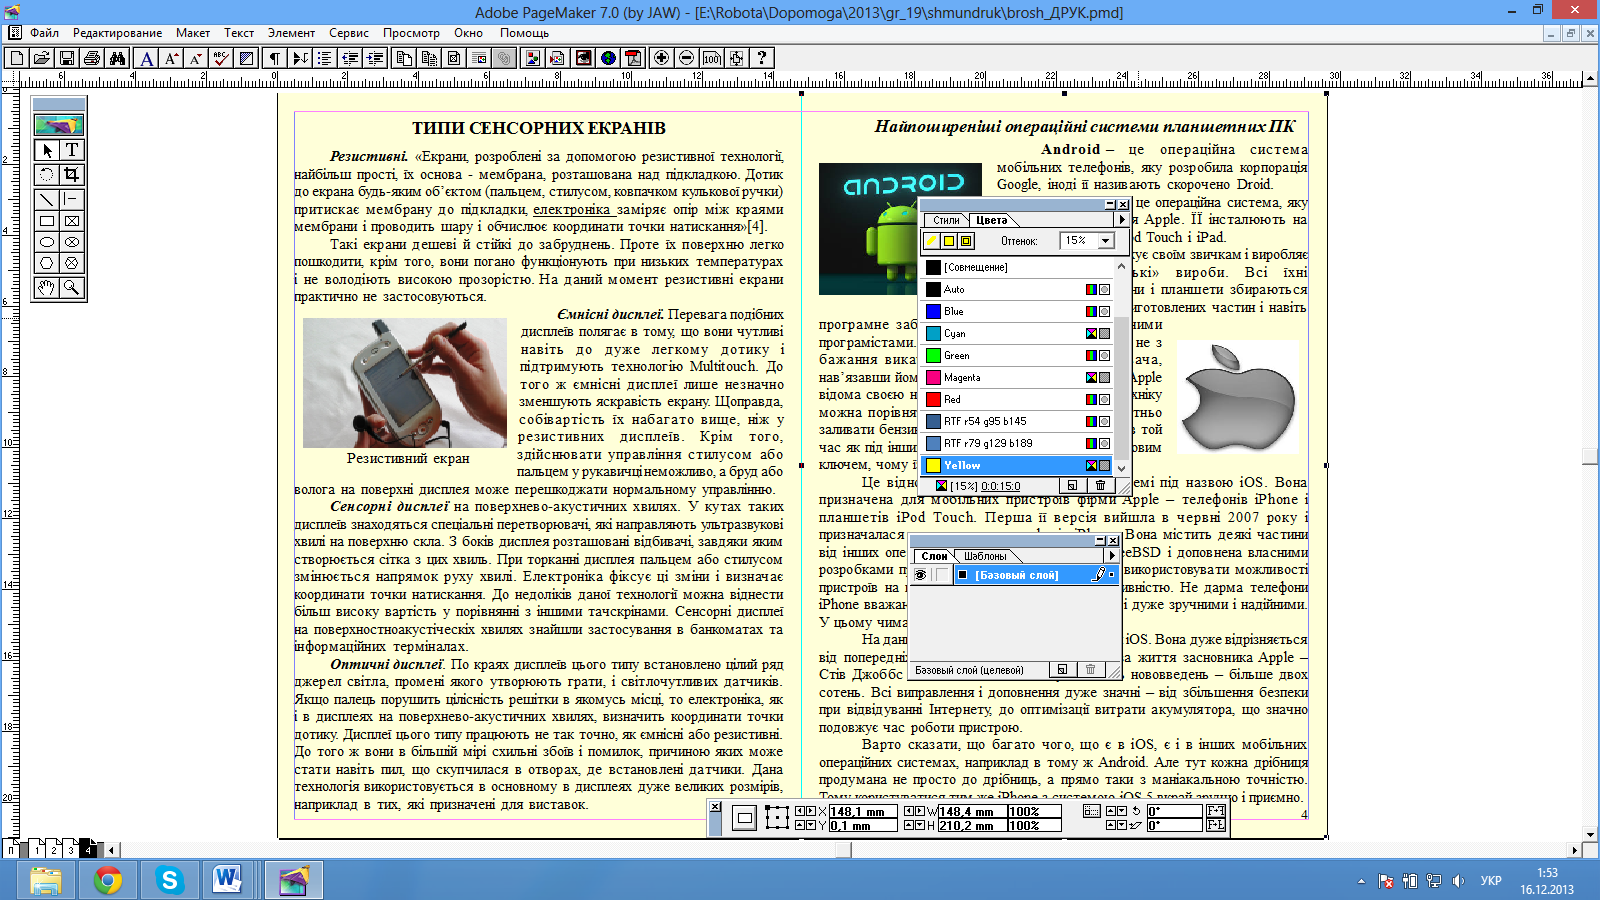Toggle Stroke mode button in Colors panel
The image size is (1600, 900).
931,241
